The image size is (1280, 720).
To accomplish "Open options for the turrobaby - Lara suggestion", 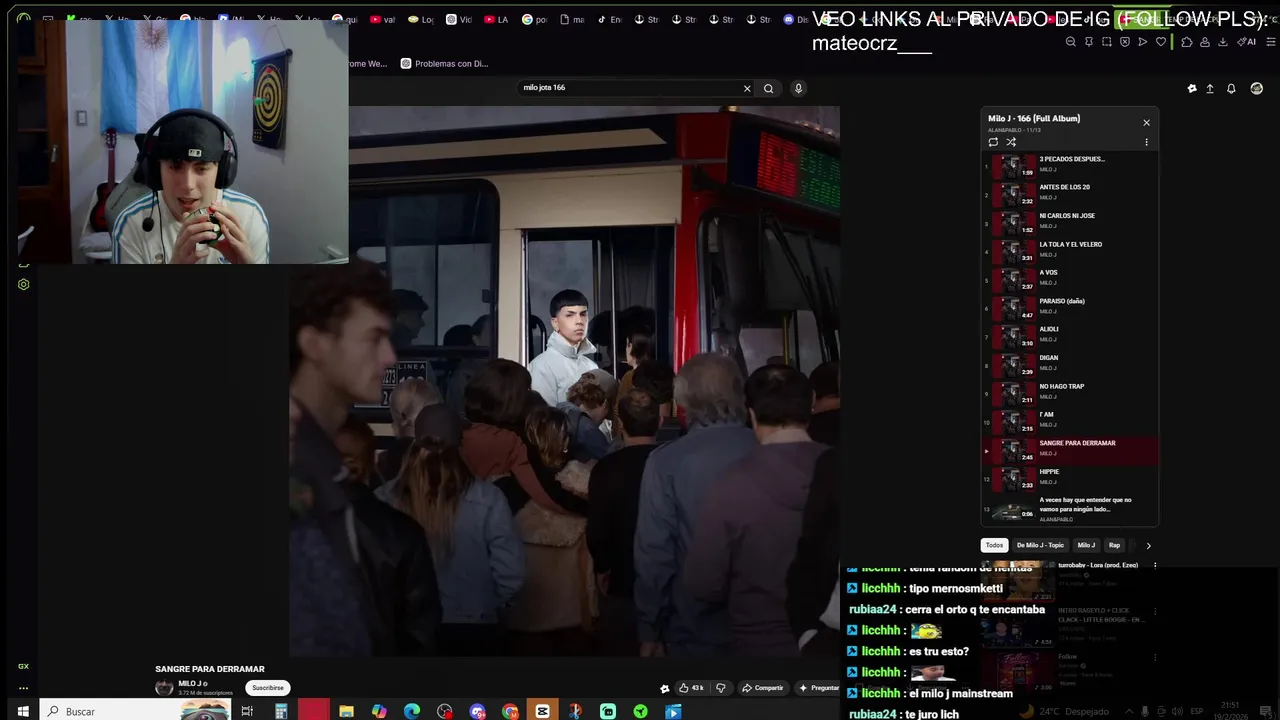I will 1155,566.
